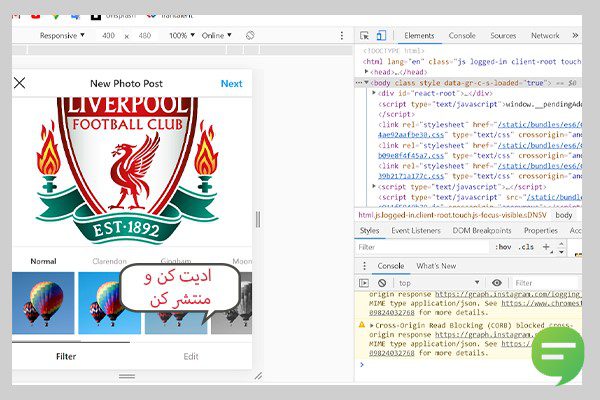Select the Normal filter thumbnail

click(43, 303)
